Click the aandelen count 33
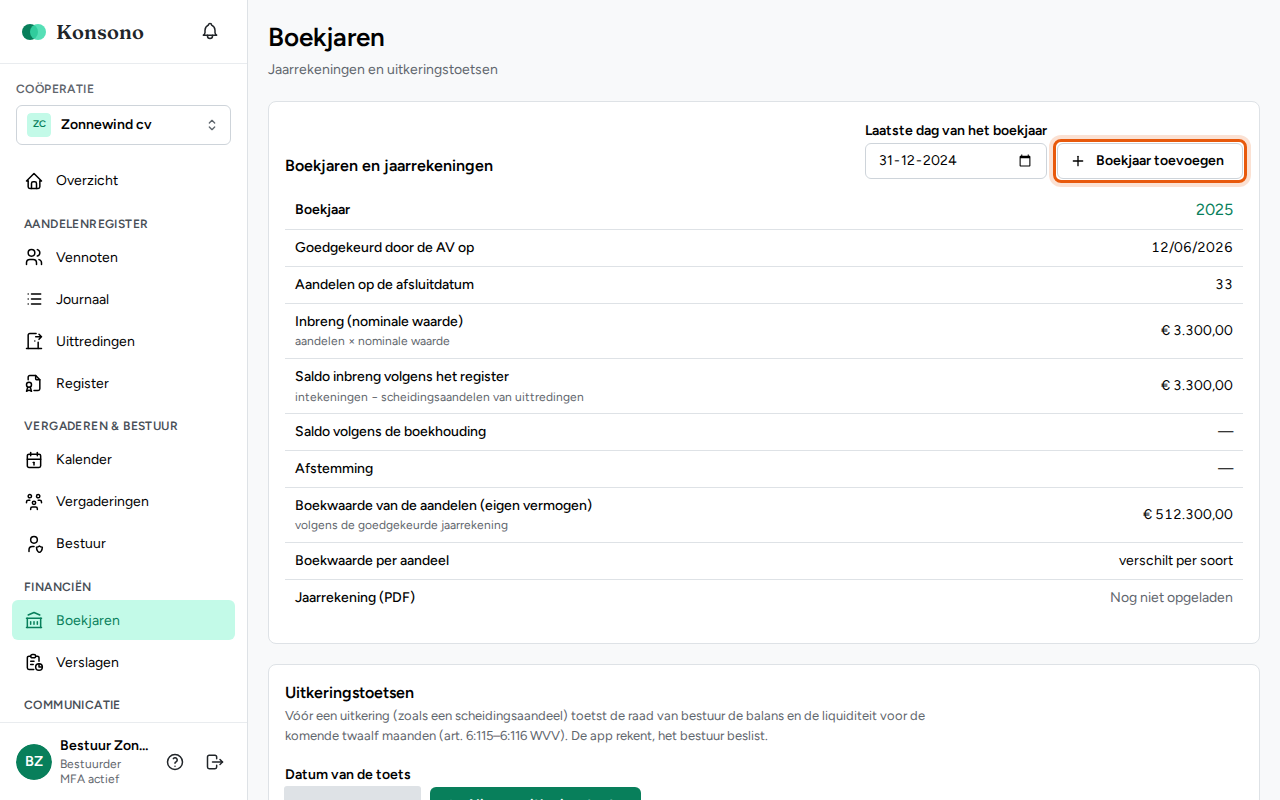Viewport: 1280px width, 800px height. (1224, 285)
